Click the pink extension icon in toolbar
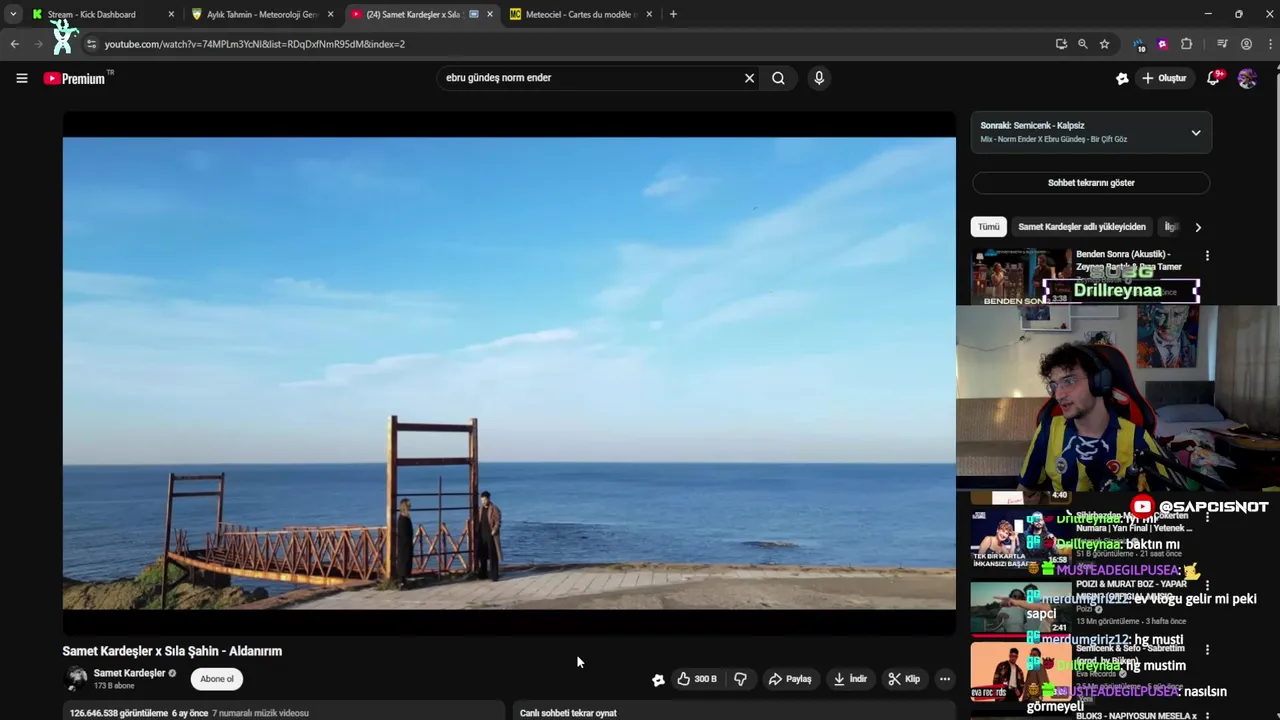This screenshot has width=1280, height=720. tap(1162, 44)
